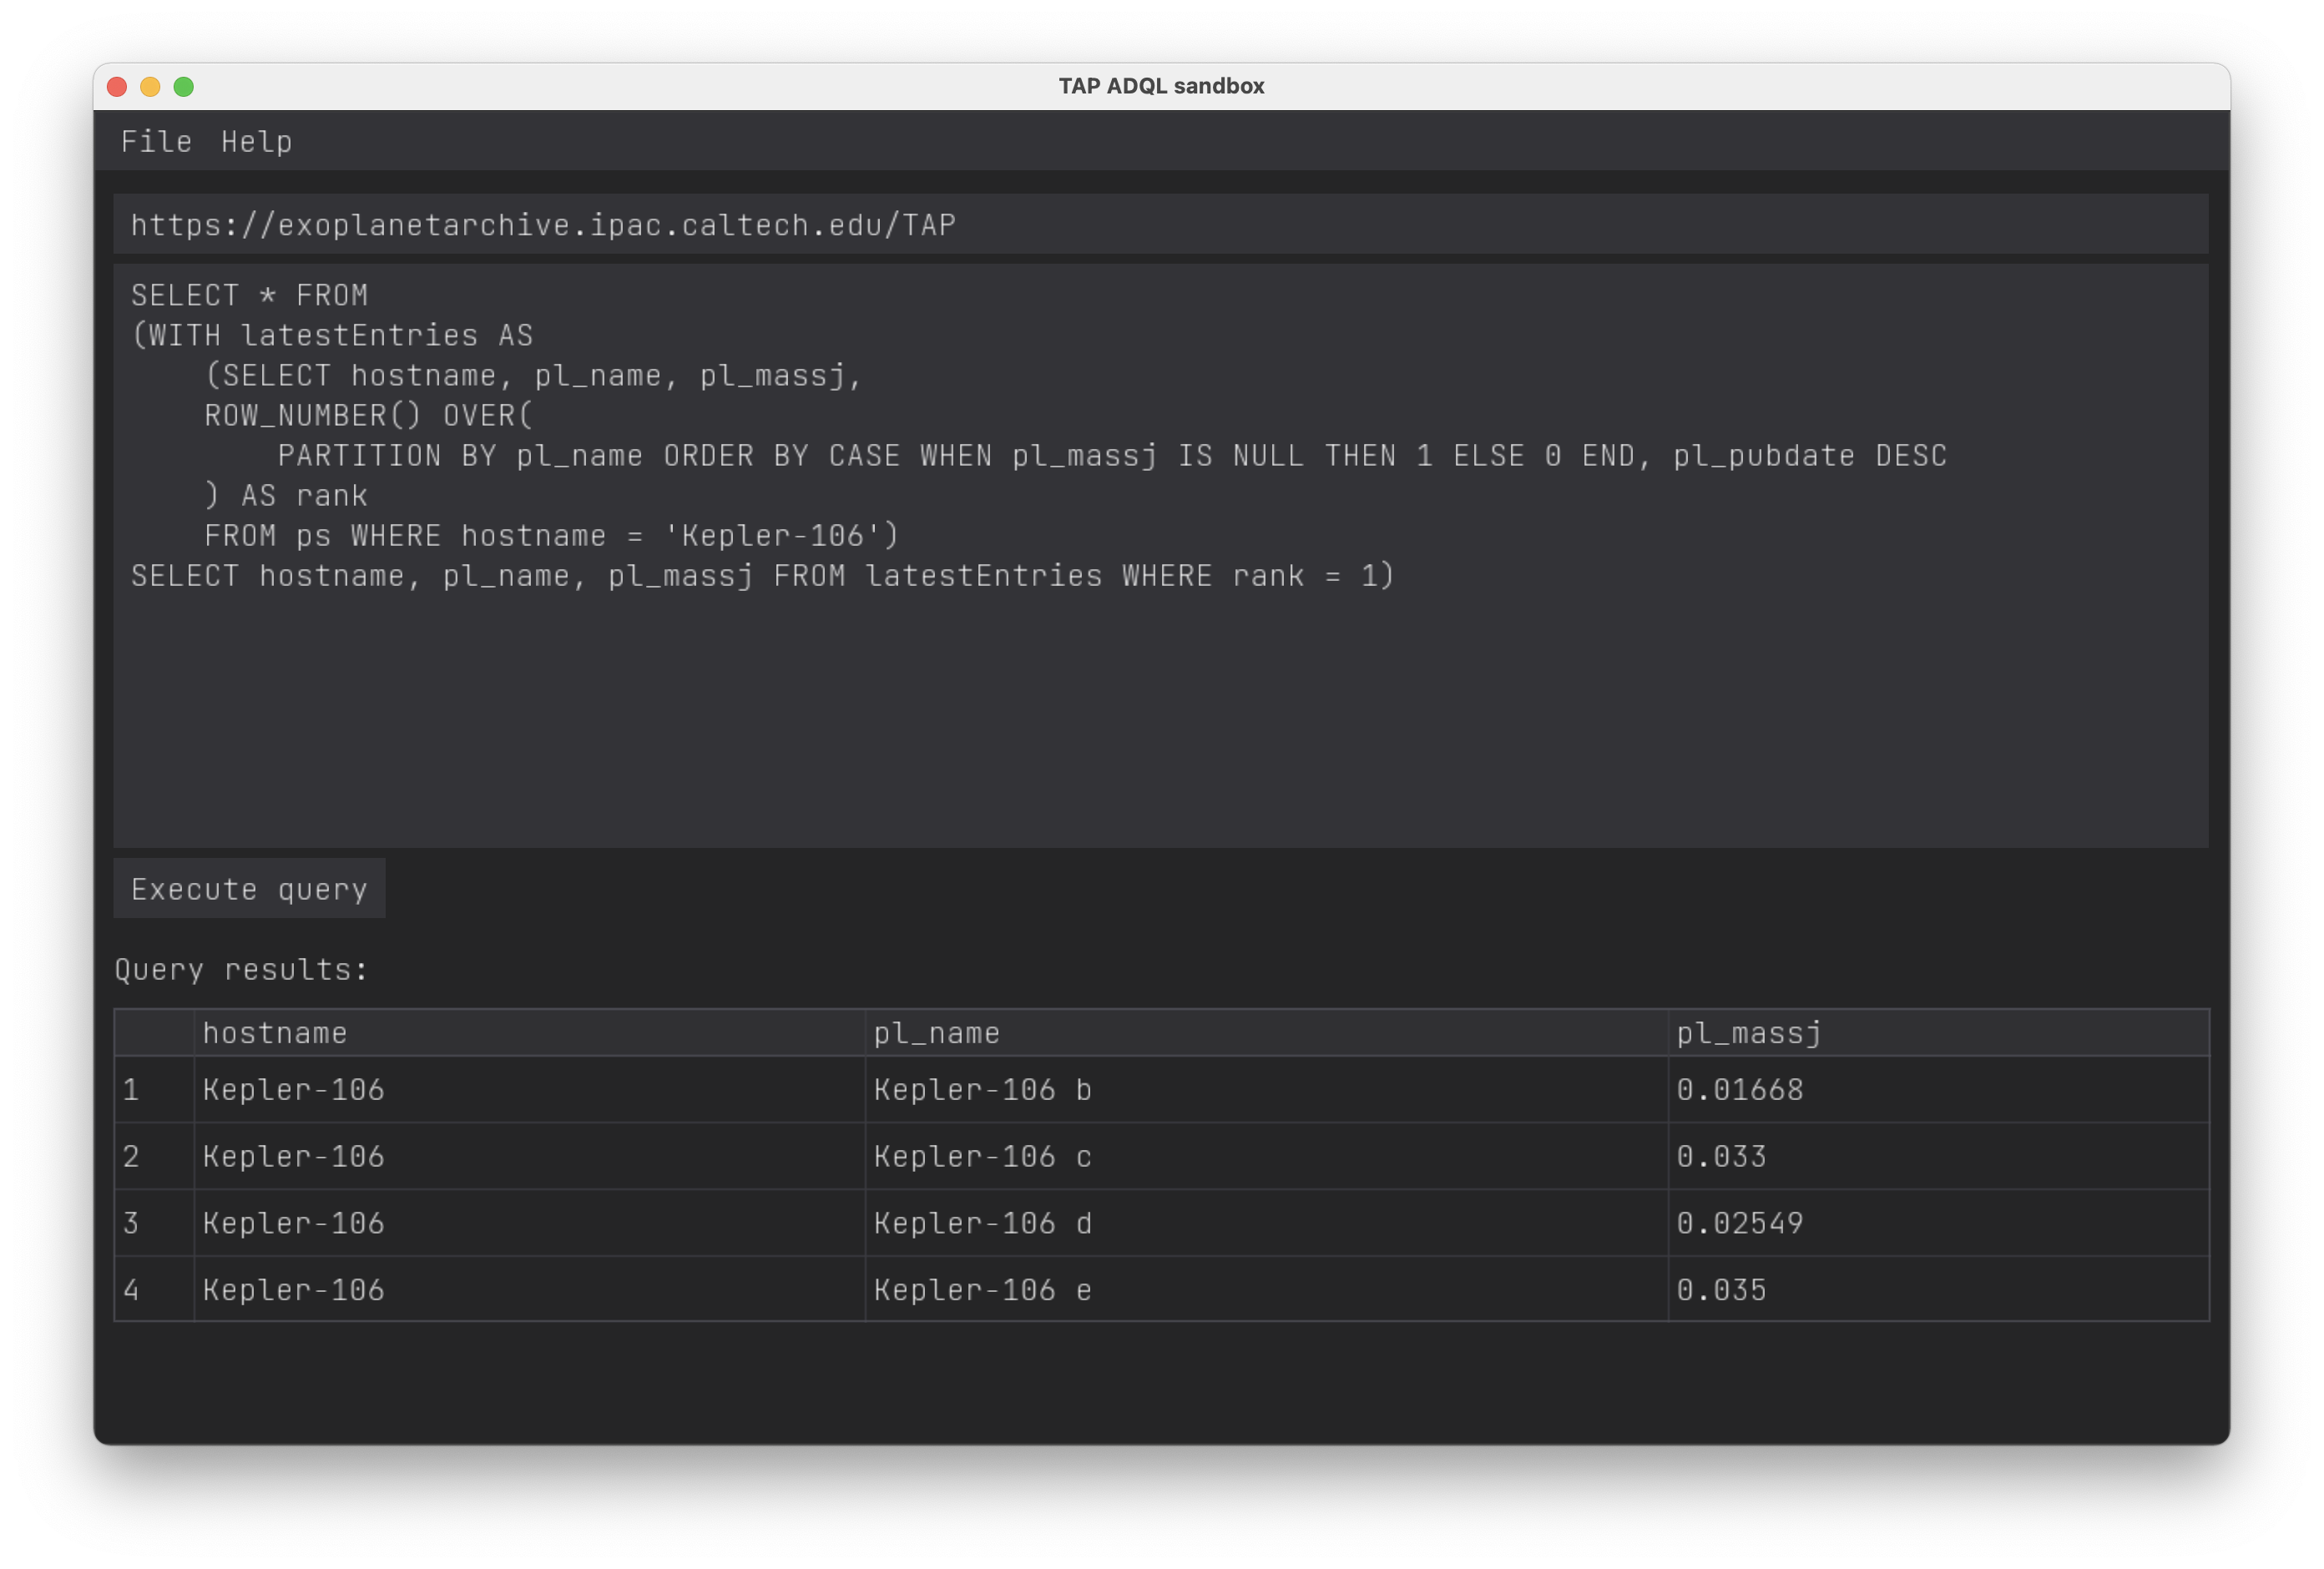Click the Execute query button
The image size is (2324, 1569).
coord(249,888)
